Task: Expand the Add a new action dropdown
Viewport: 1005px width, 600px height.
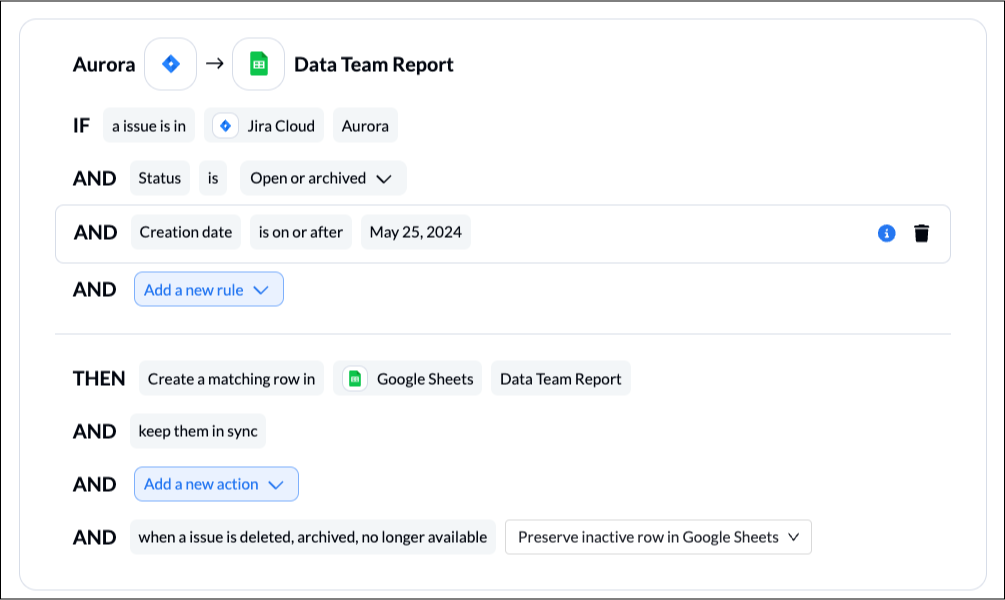Action: point(216,484)
